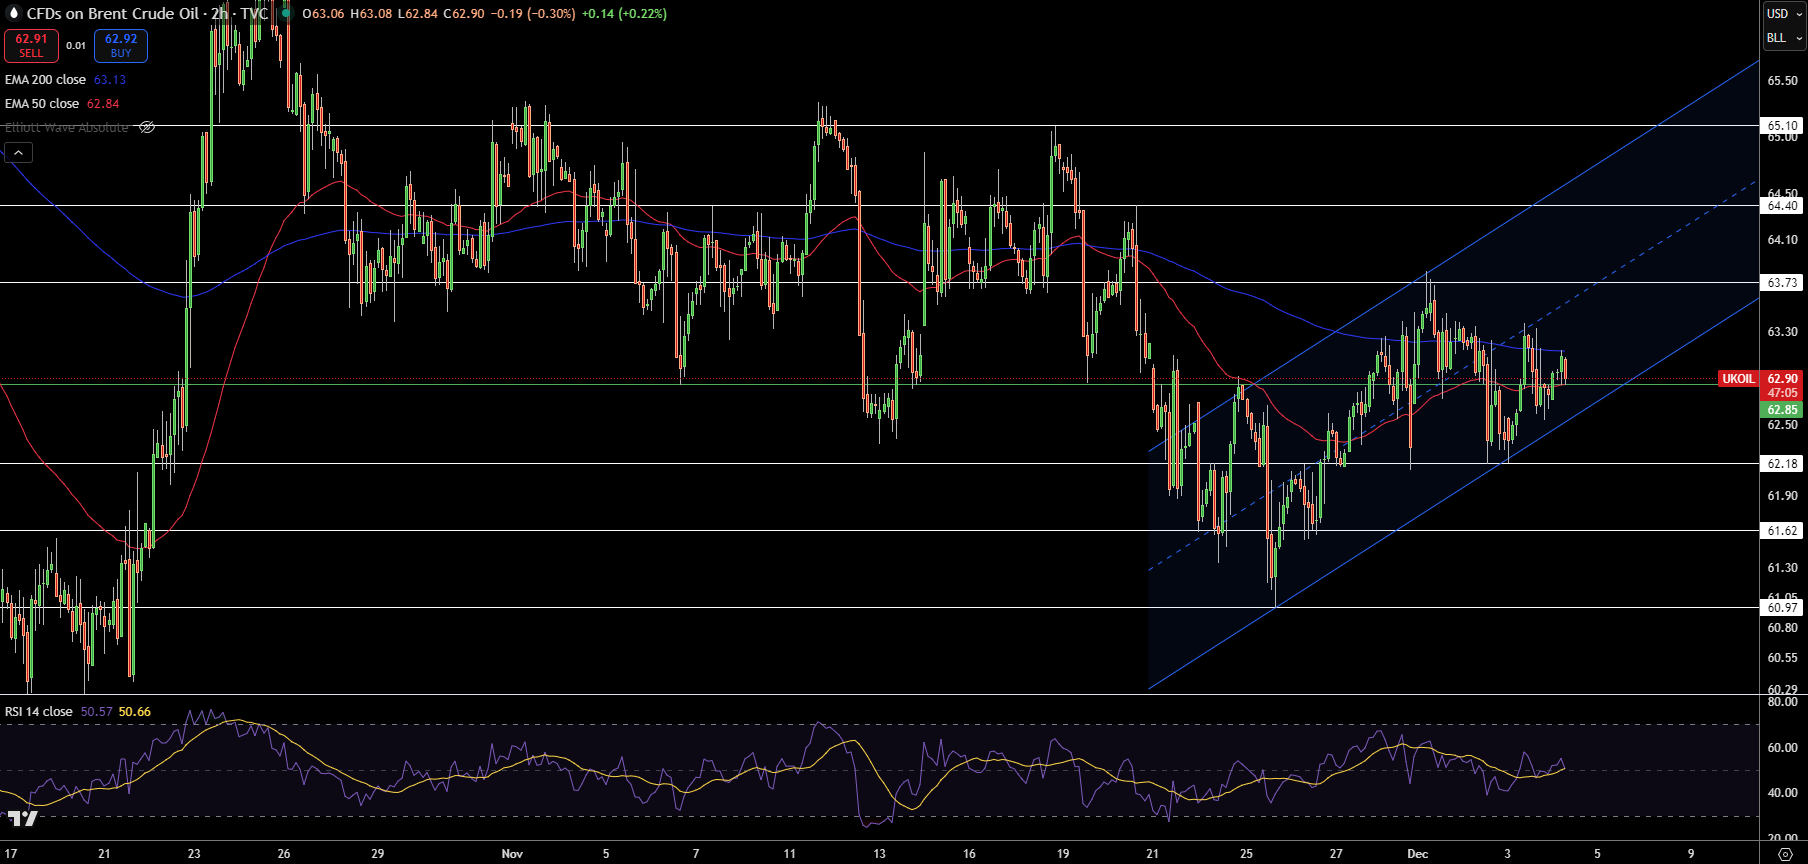Click the green market status dot
This screenshot has height=864, width=1808.
(286, 13)
